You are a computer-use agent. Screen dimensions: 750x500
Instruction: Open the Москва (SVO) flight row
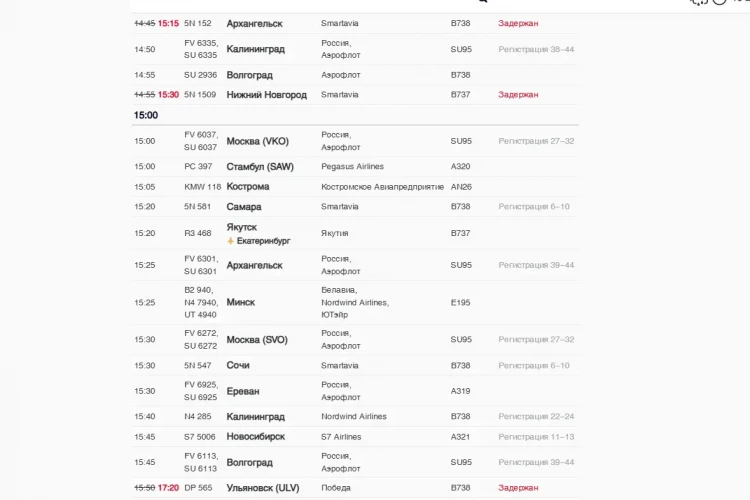(x=355, y=339)
